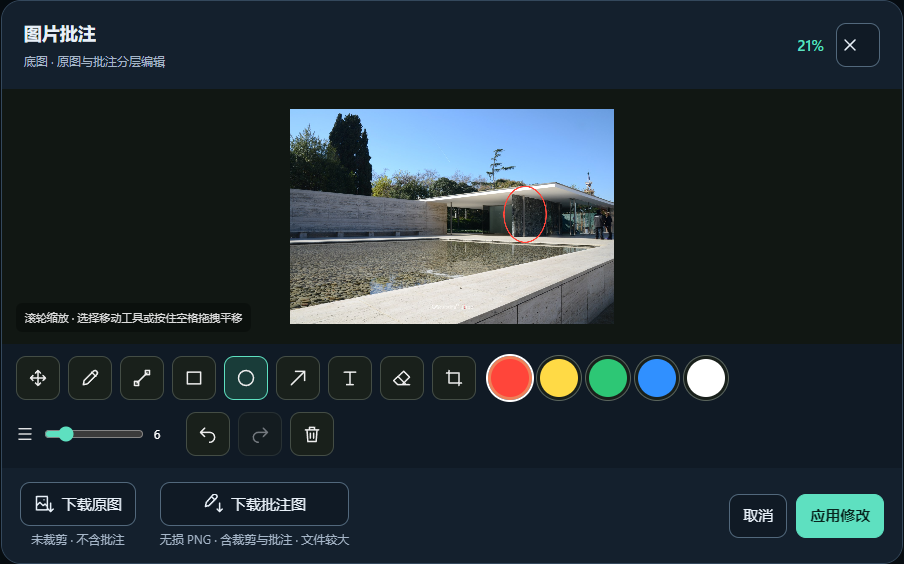Image resolution: width=904 pixels, height=564 pixels.
Task: Select the move/pan tool
Action: click(x=38, y=378)
